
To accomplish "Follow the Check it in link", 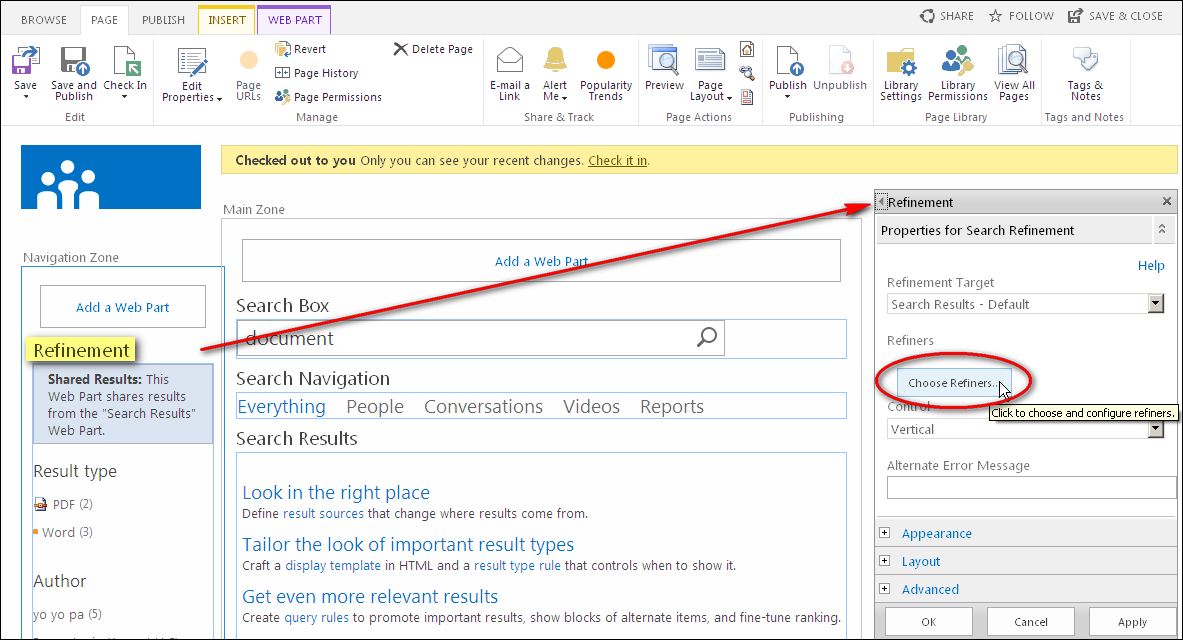I will click(616, 159).
